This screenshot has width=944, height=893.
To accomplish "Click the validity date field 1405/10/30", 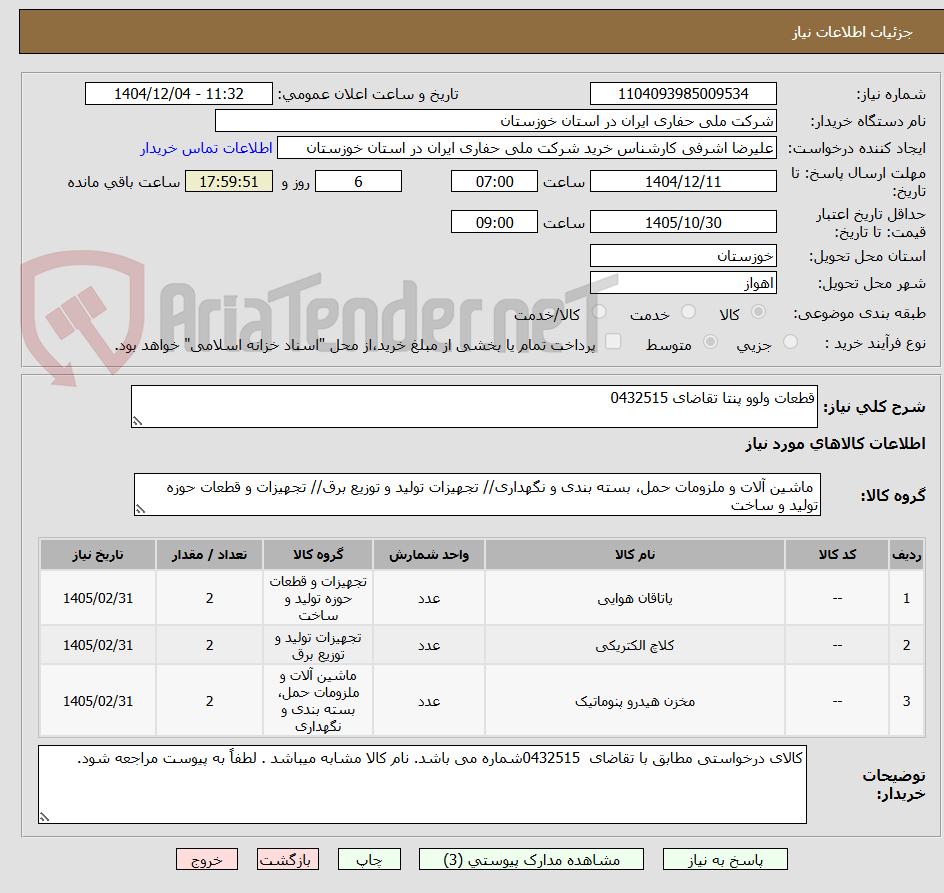I will pyautogui.click(x=683, y=222).
